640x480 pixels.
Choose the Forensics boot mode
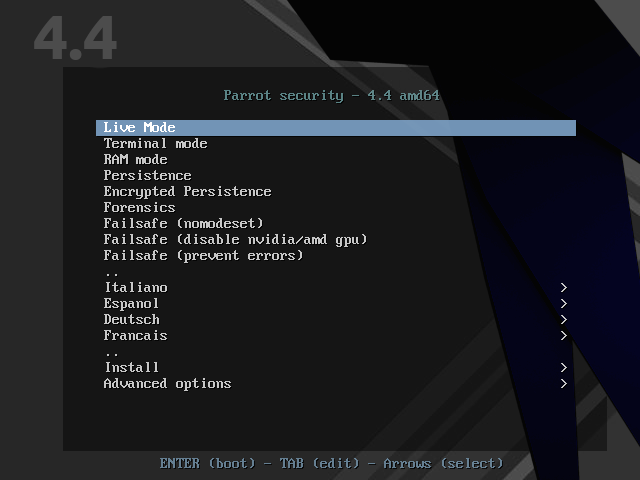pyautogui.click(x=139, y=208)
